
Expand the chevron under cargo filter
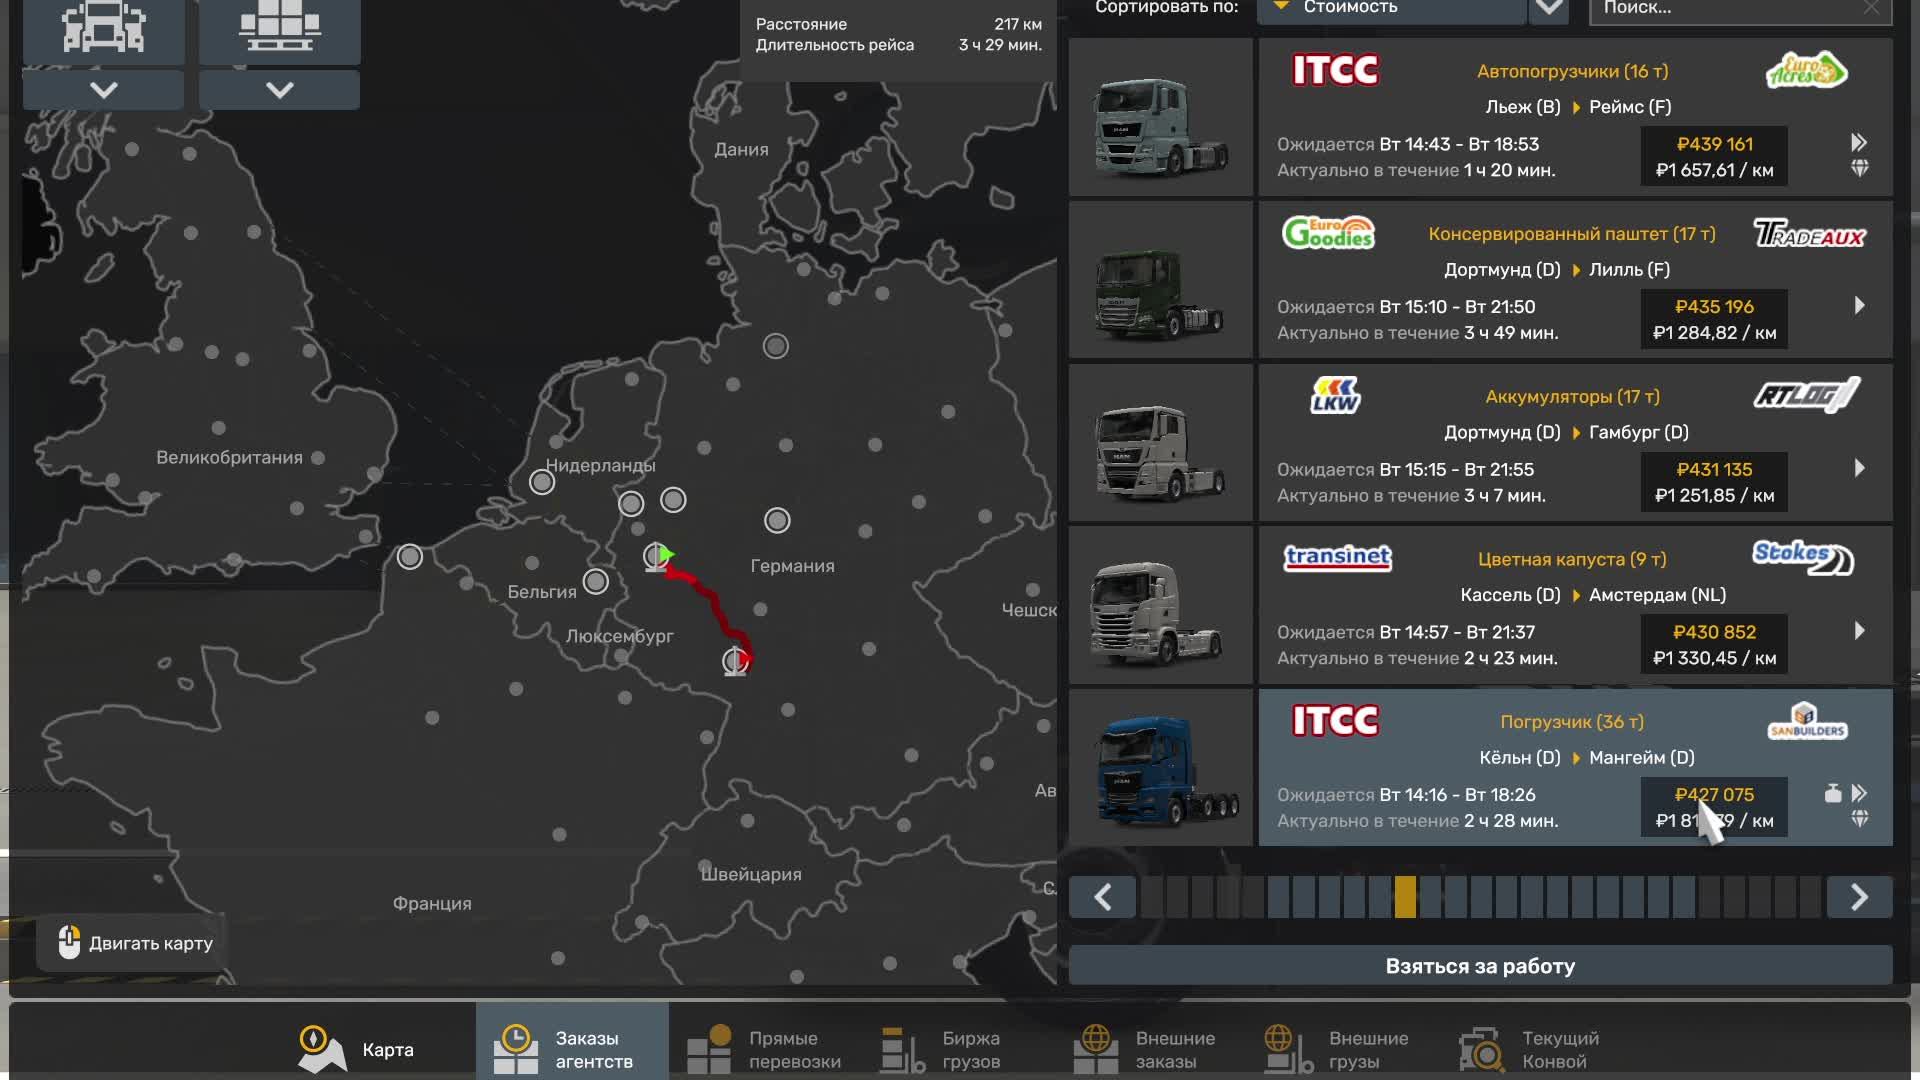(x=279, y=90)
